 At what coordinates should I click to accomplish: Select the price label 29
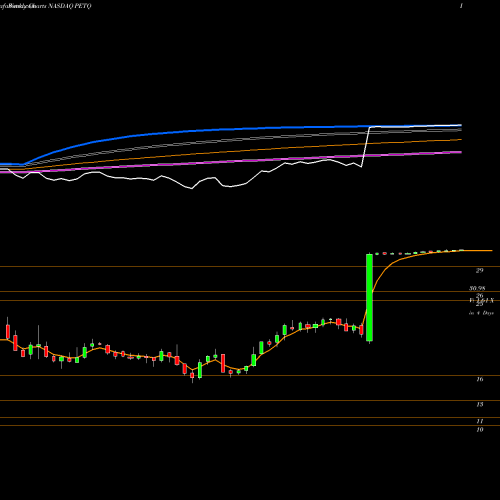pyautogui.click(x=479, y=270)
